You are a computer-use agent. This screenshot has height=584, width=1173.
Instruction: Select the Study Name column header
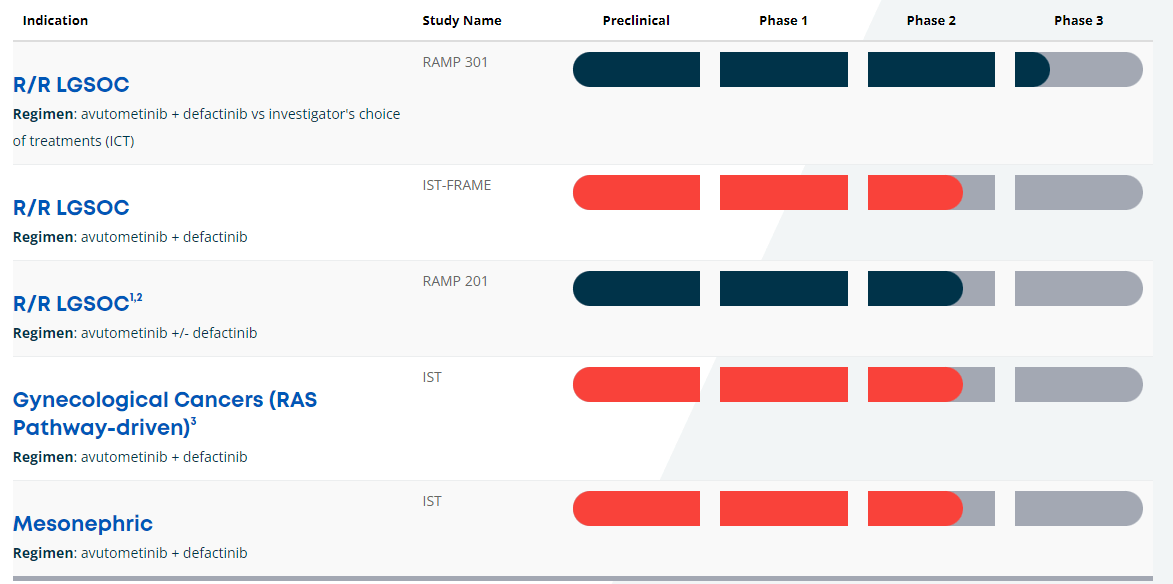(x=462, y=21)
